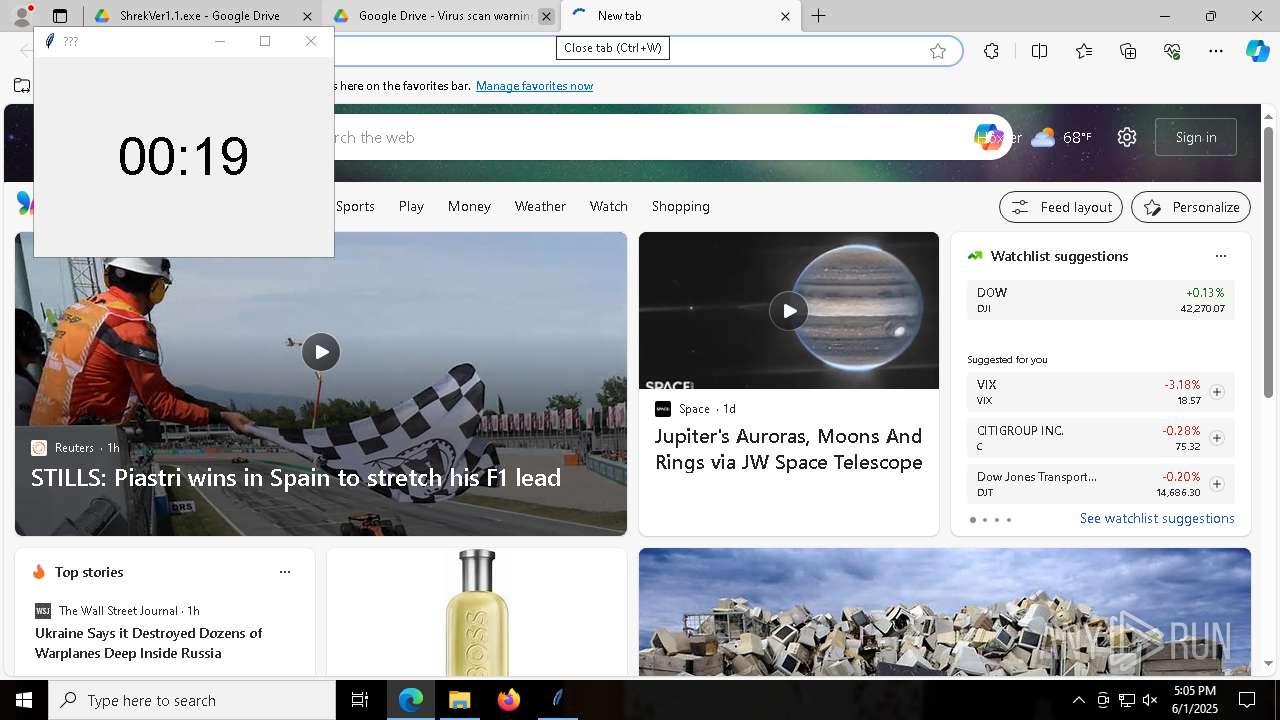This screenshot has height=720, width=1280.
Task: Close the New tab tab
Action: (x=785, y=16)
